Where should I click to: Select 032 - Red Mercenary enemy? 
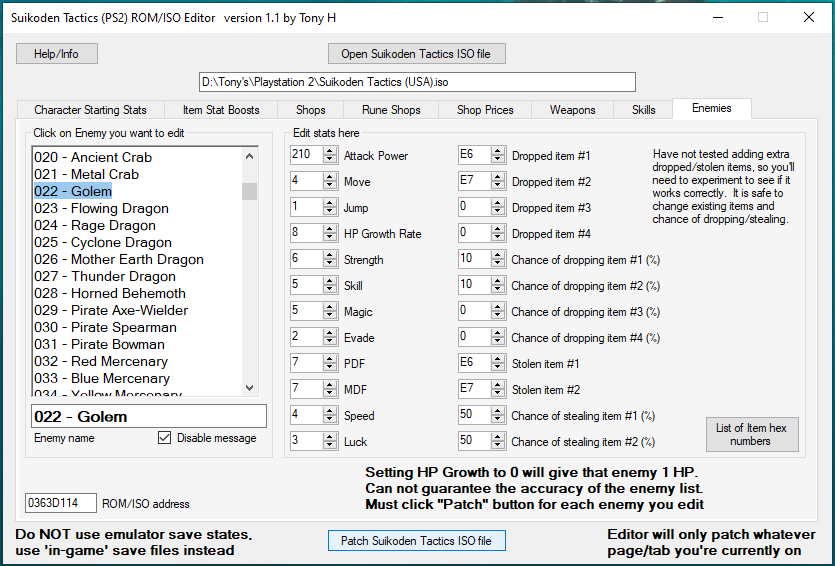136,362
